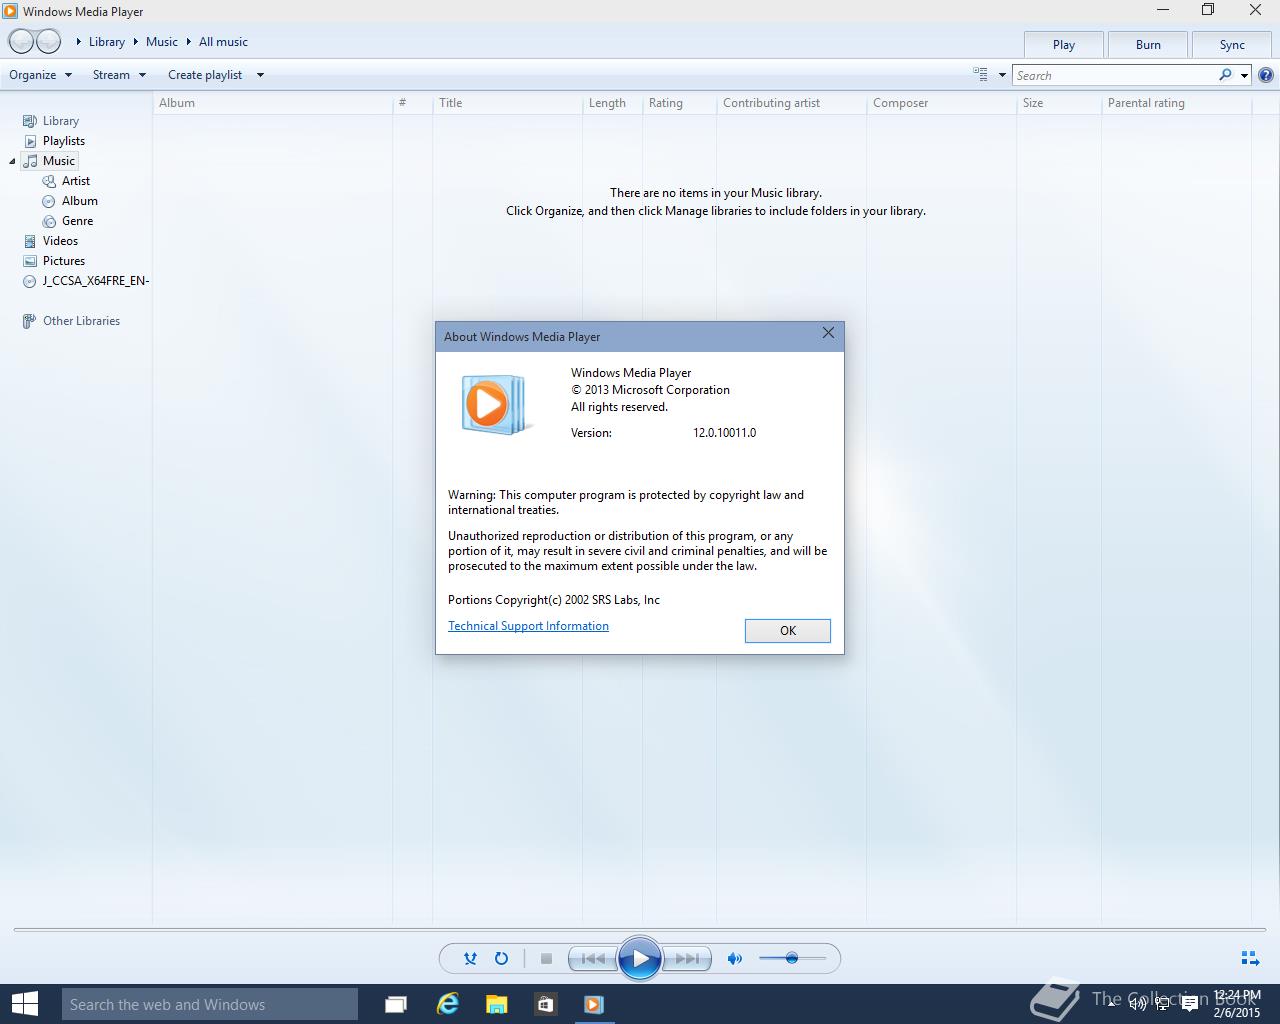Open the Stream menu
This screenshot has height=1024, width=1280.
click(119, 75)
